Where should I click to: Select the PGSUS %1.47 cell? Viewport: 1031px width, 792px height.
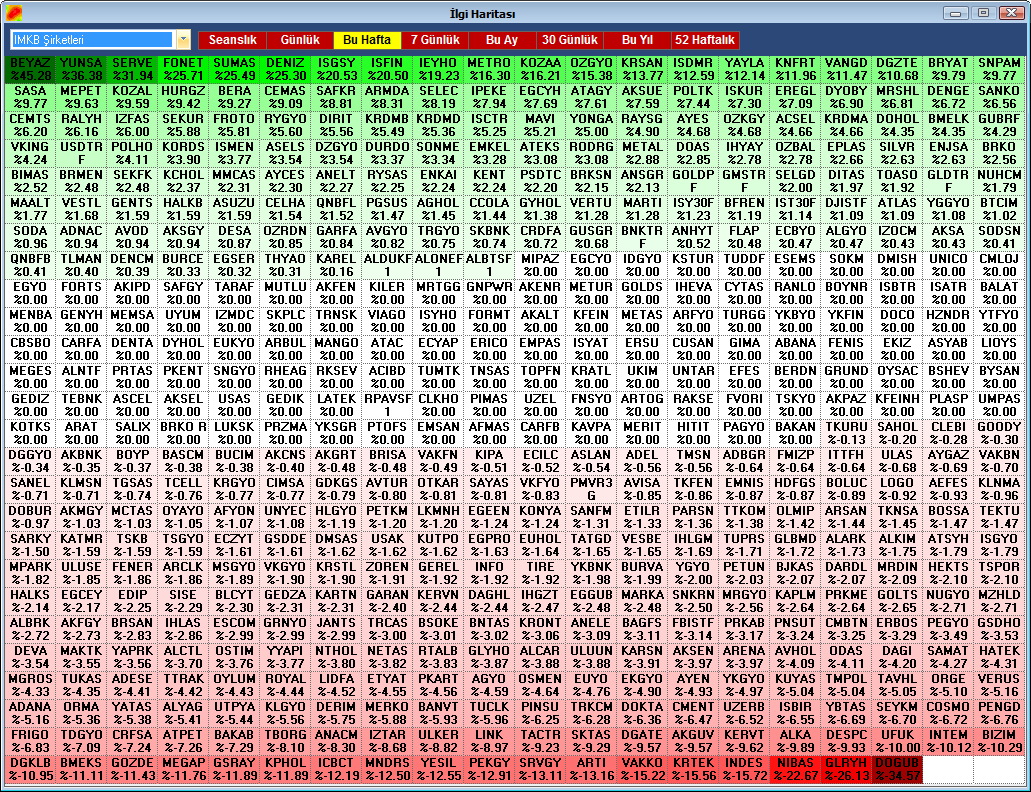(x=387, y=209)
